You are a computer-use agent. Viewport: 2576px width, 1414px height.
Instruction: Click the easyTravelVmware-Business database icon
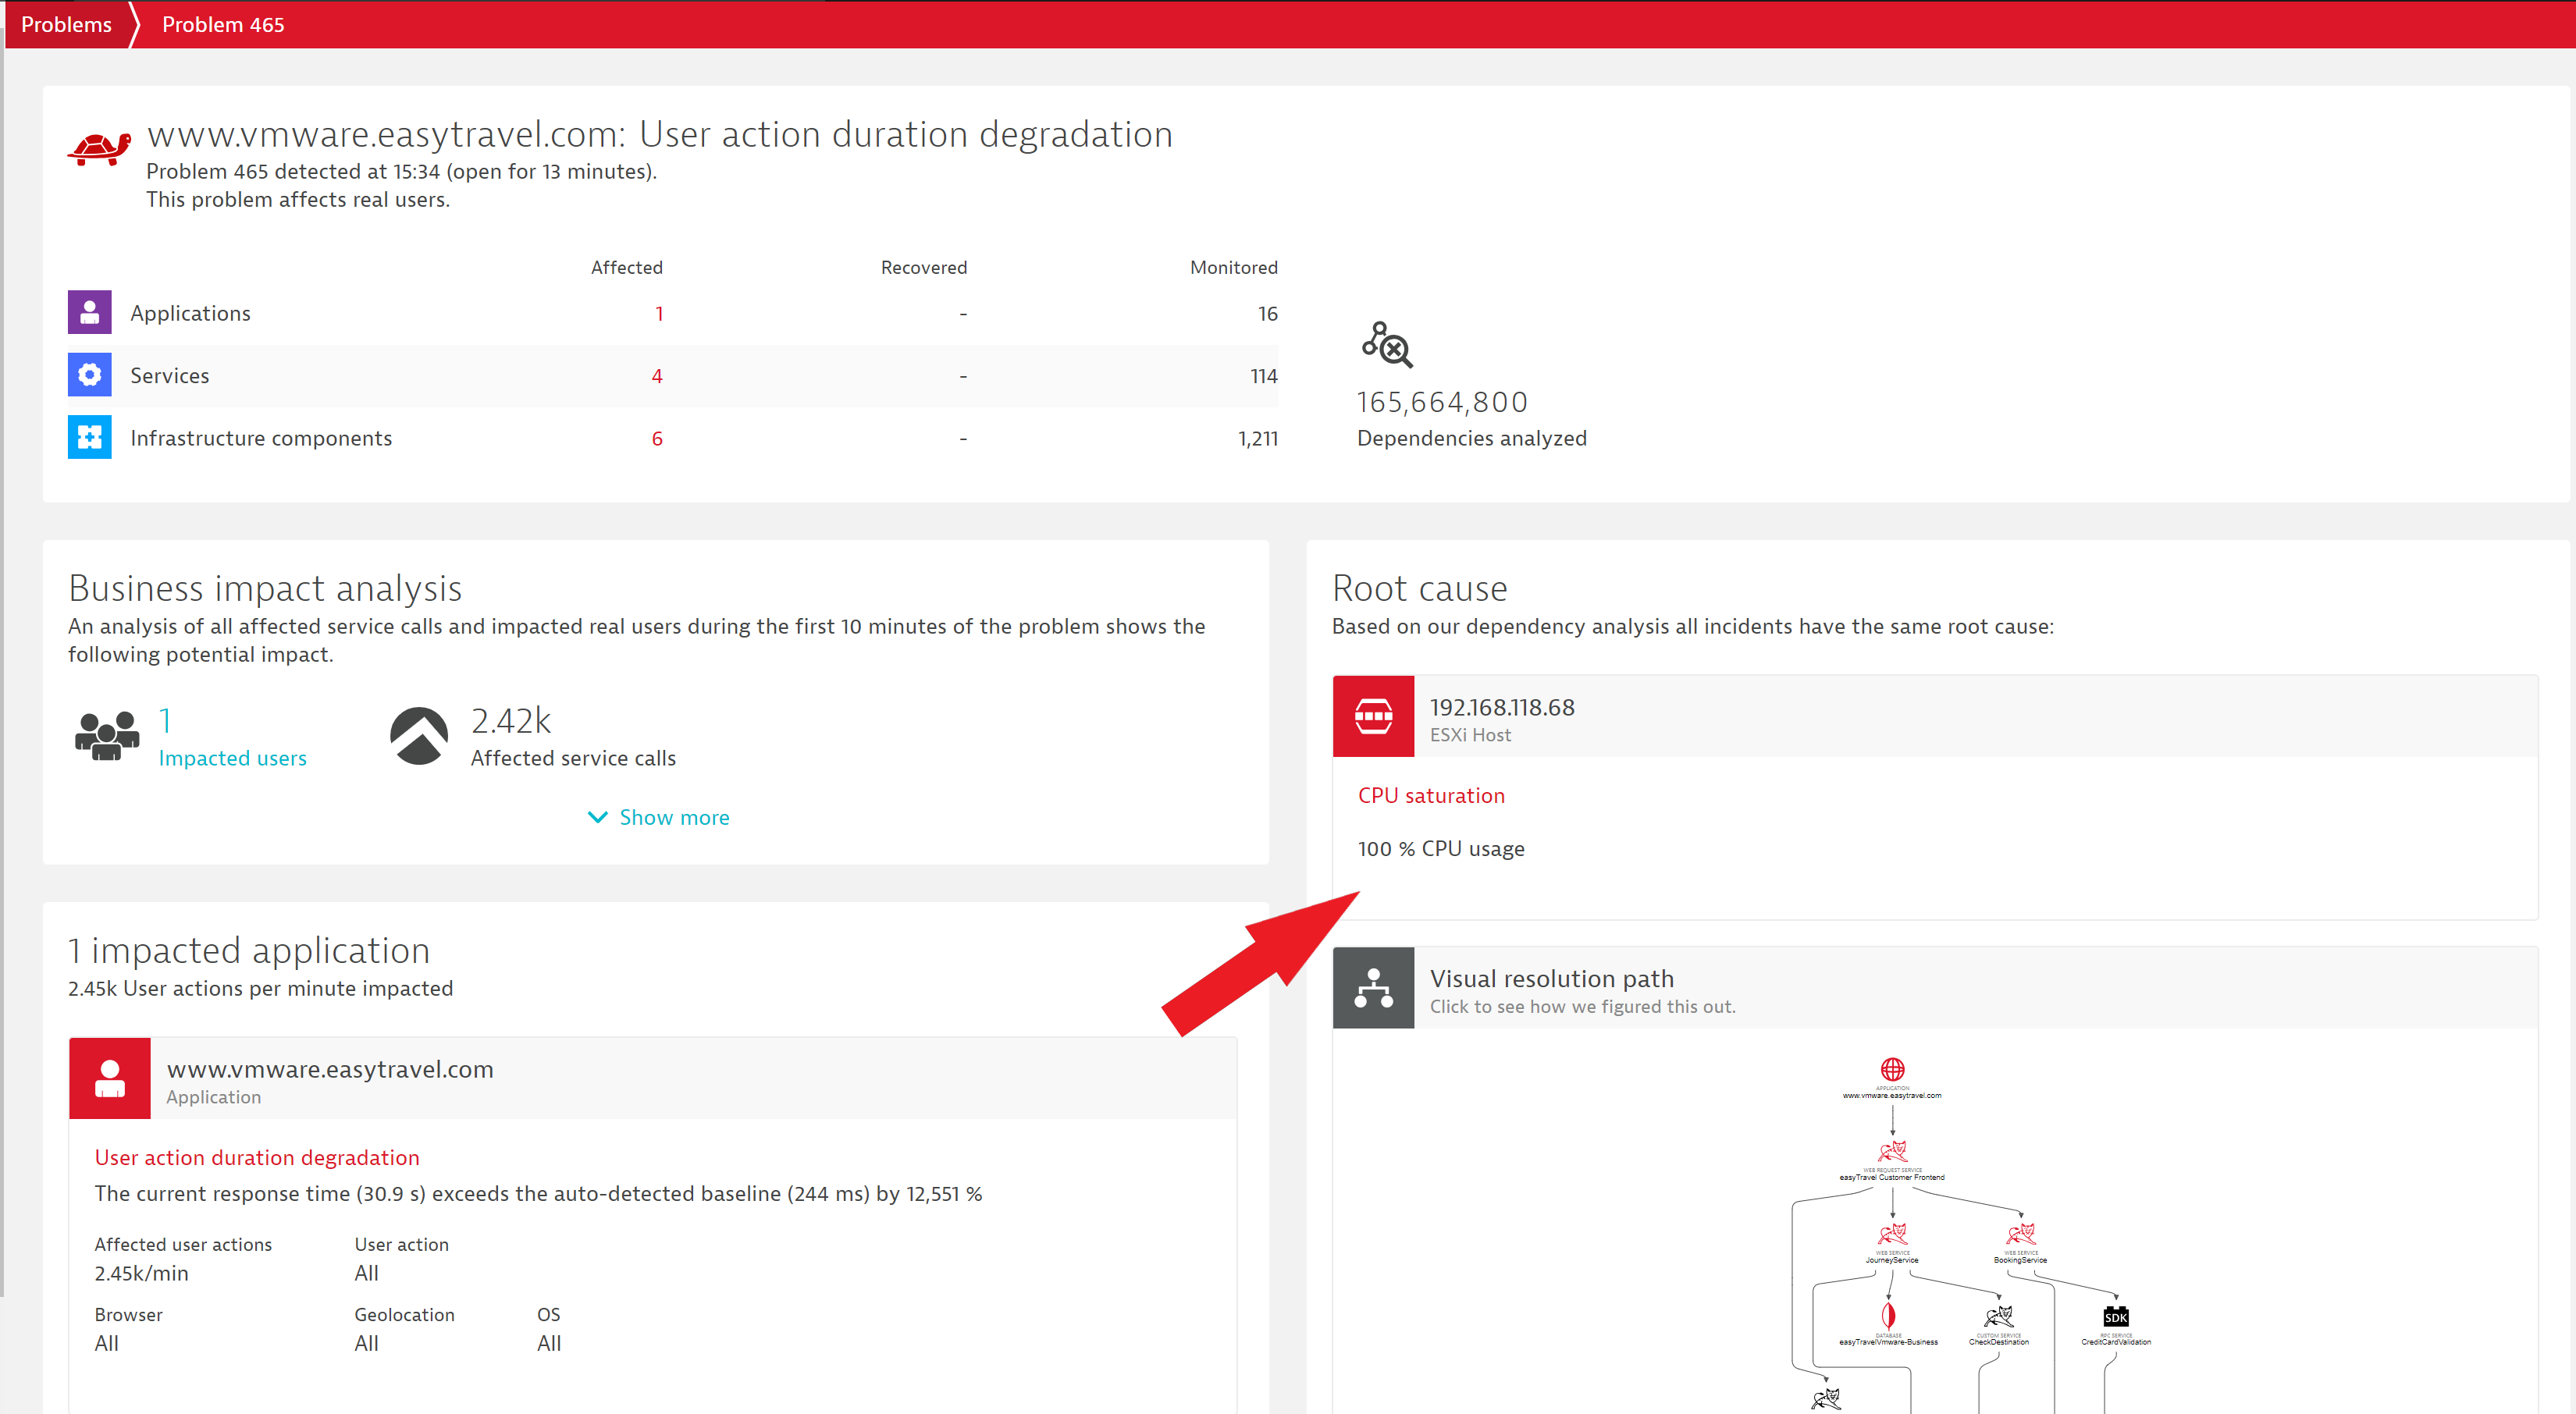pyautogui.click(x=1888, y=1315)
